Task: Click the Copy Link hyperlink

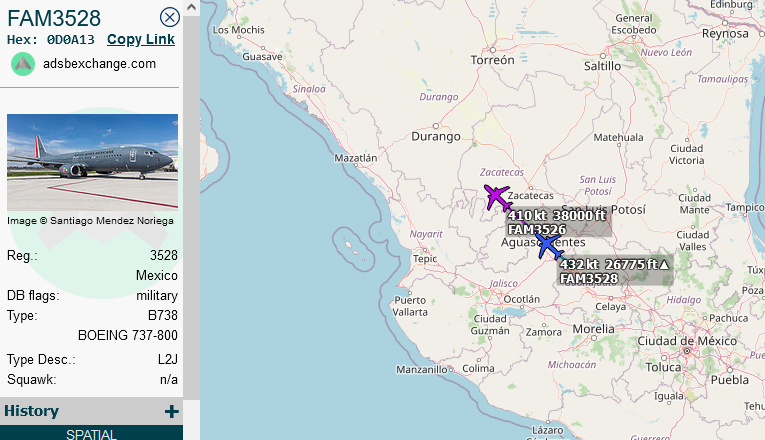Action: pos(141,40)
